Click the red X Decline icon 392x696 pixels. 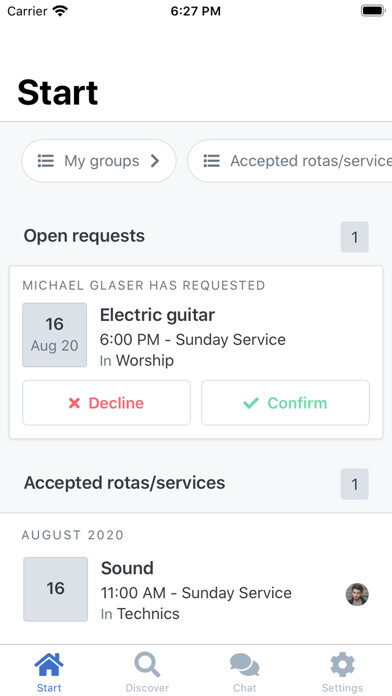click(x=75, y=403)
